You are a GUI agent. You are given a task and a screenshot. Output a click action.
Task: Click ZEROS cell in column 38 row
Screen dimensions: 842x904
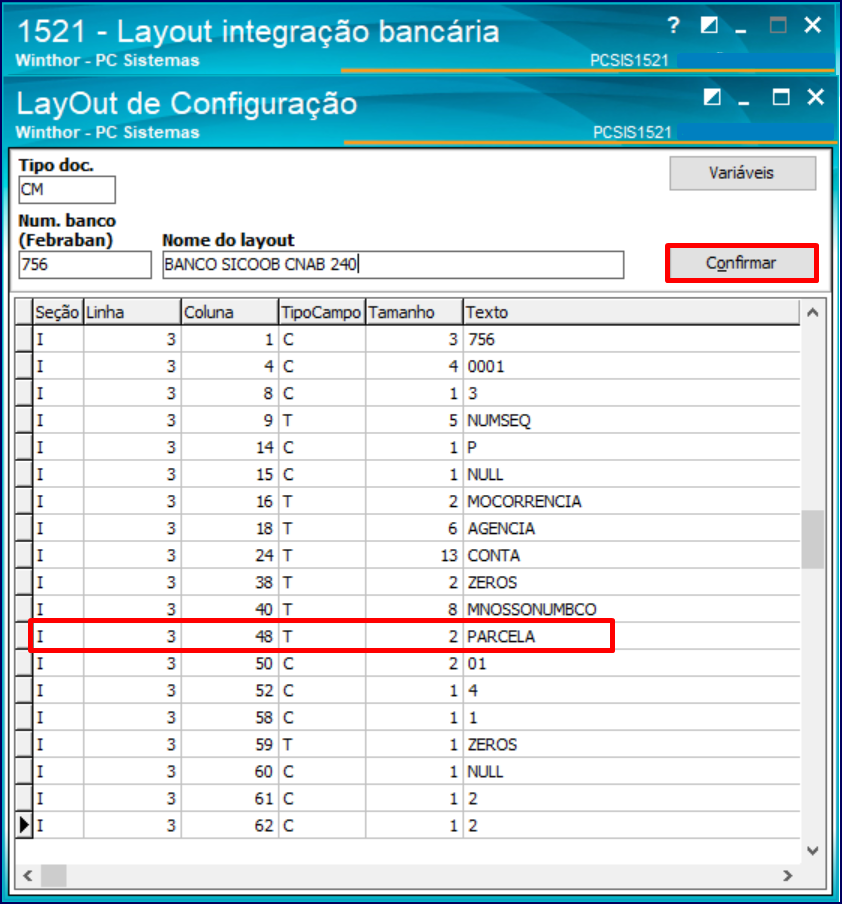pyautogui.click(x=632, y=582)
